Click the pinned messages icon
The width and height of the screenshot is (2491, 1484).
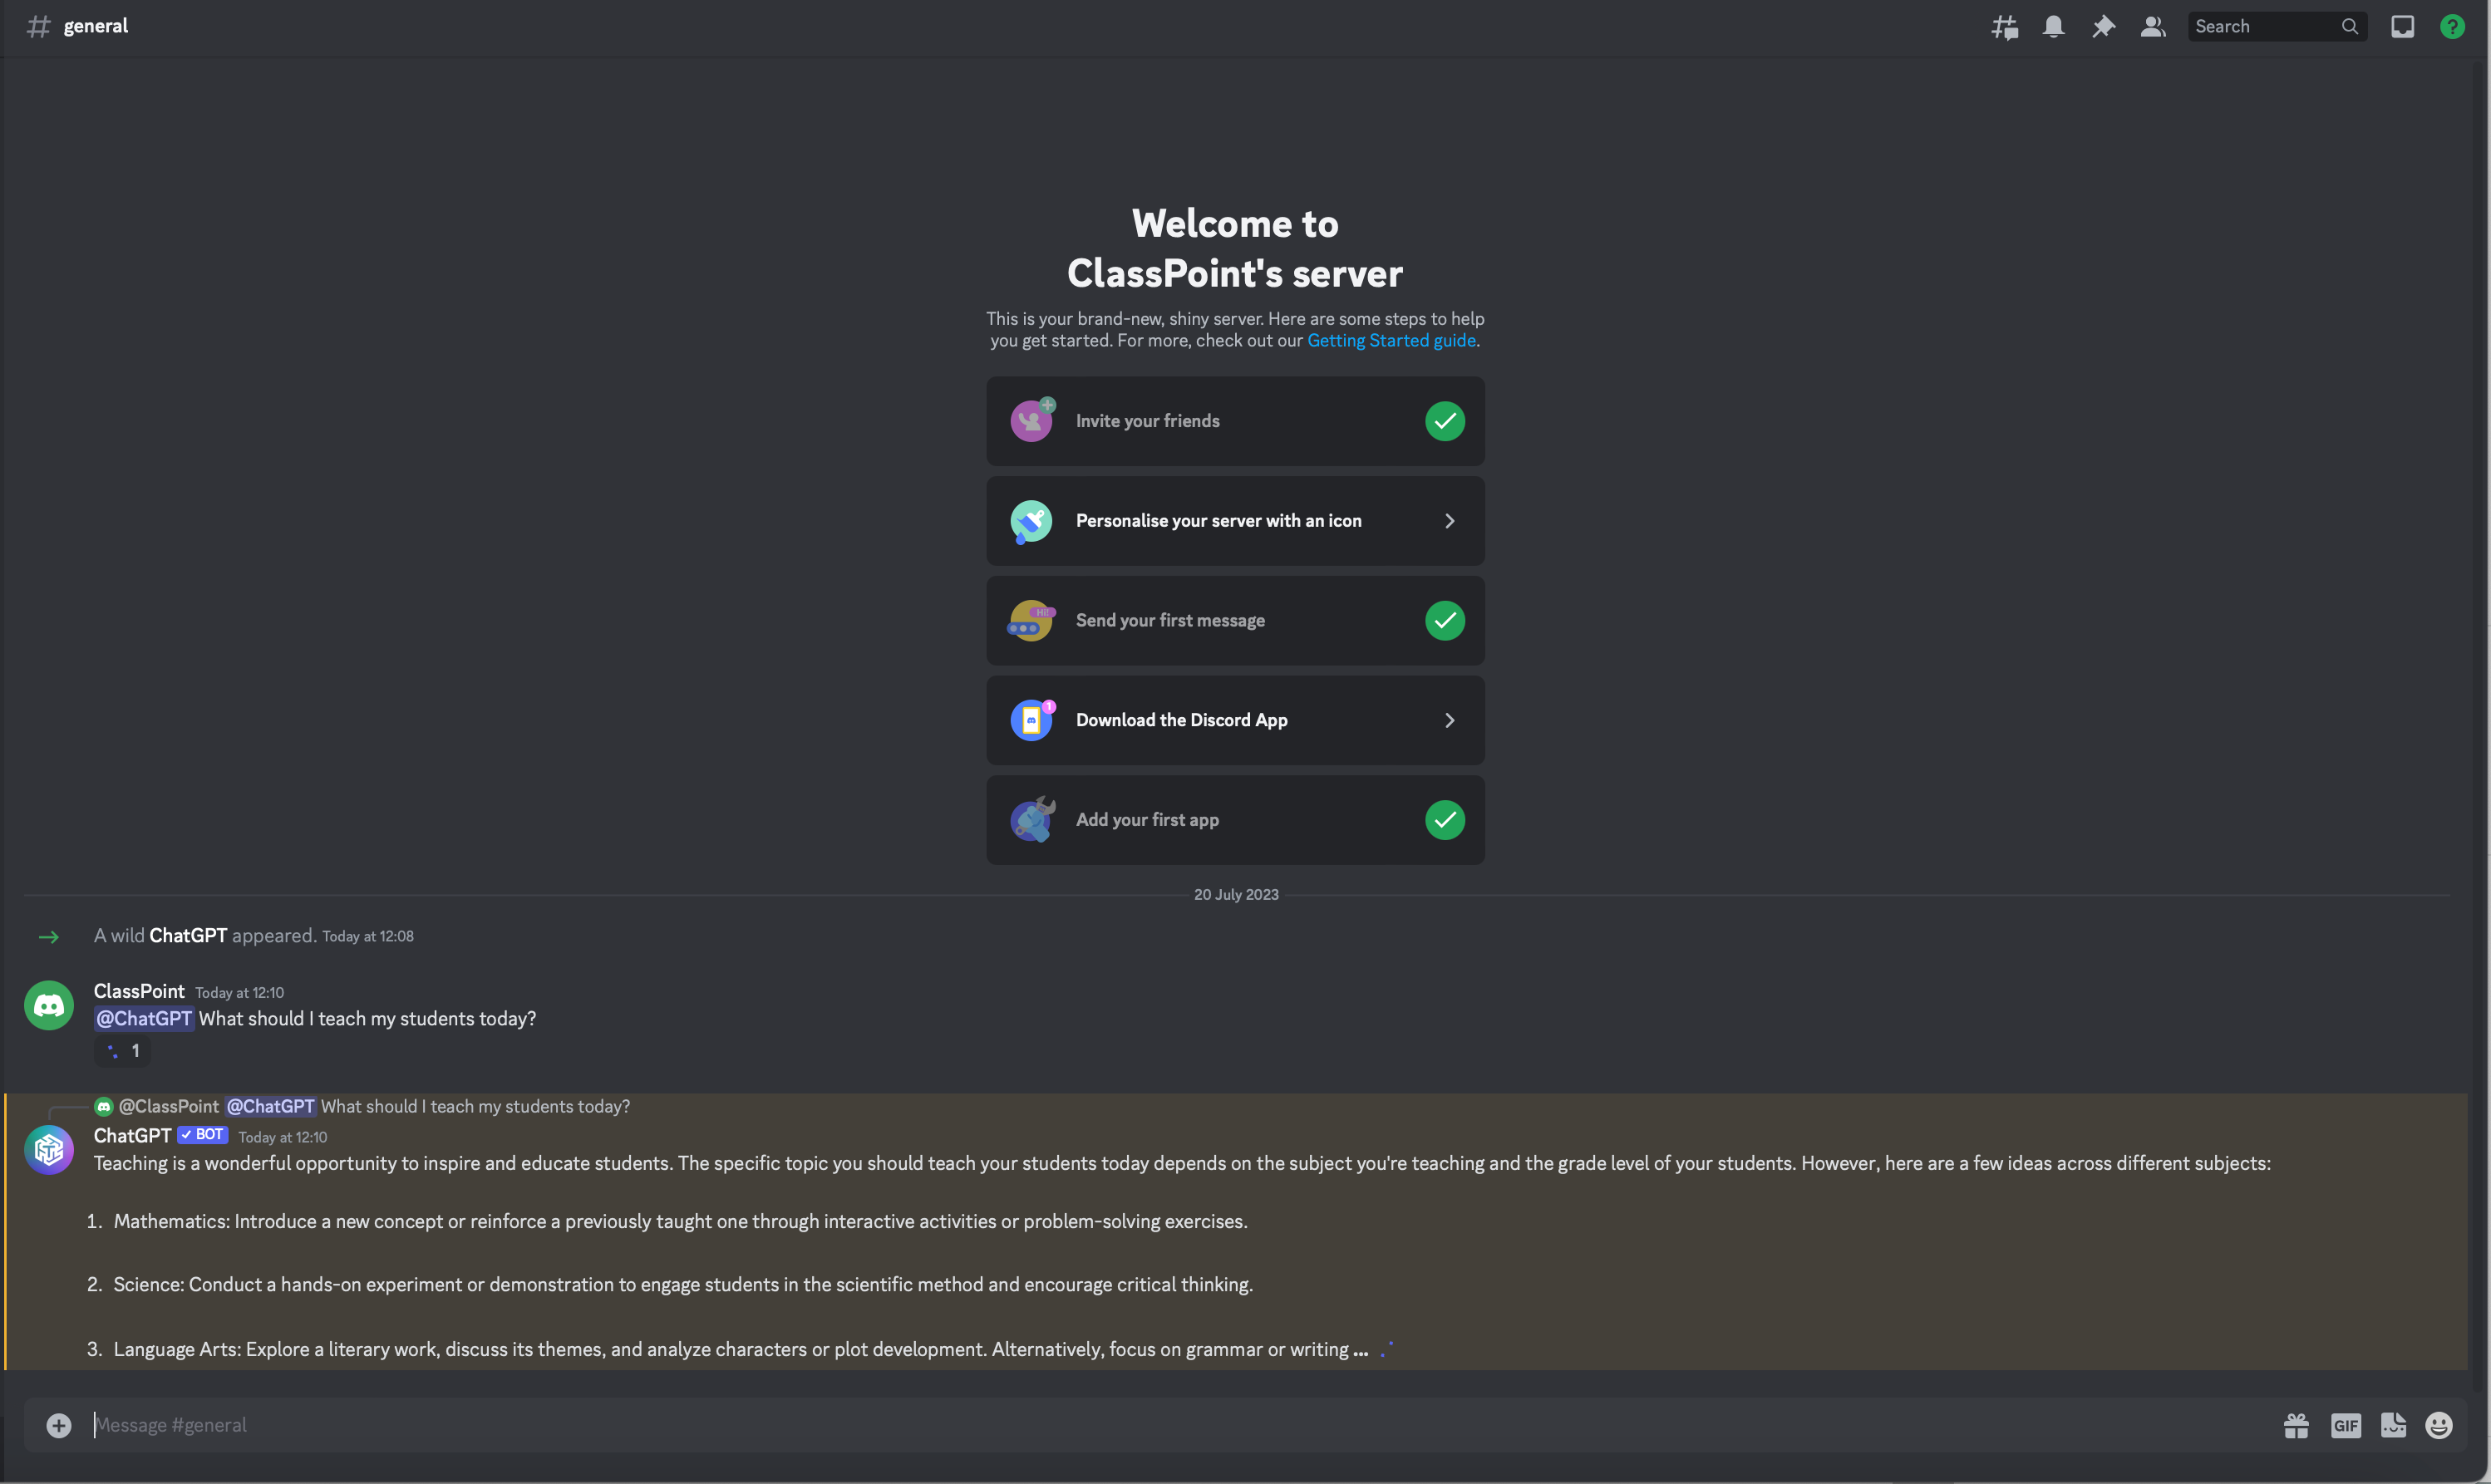(2105, 27)
